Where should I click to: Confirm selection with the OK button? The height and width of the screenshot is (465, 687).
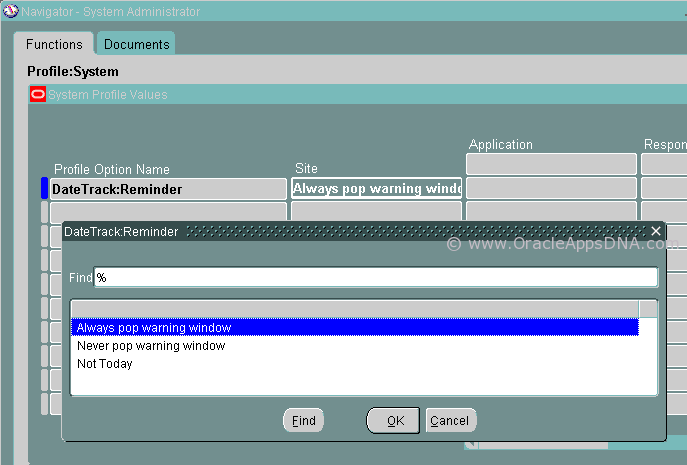(393, 420)
